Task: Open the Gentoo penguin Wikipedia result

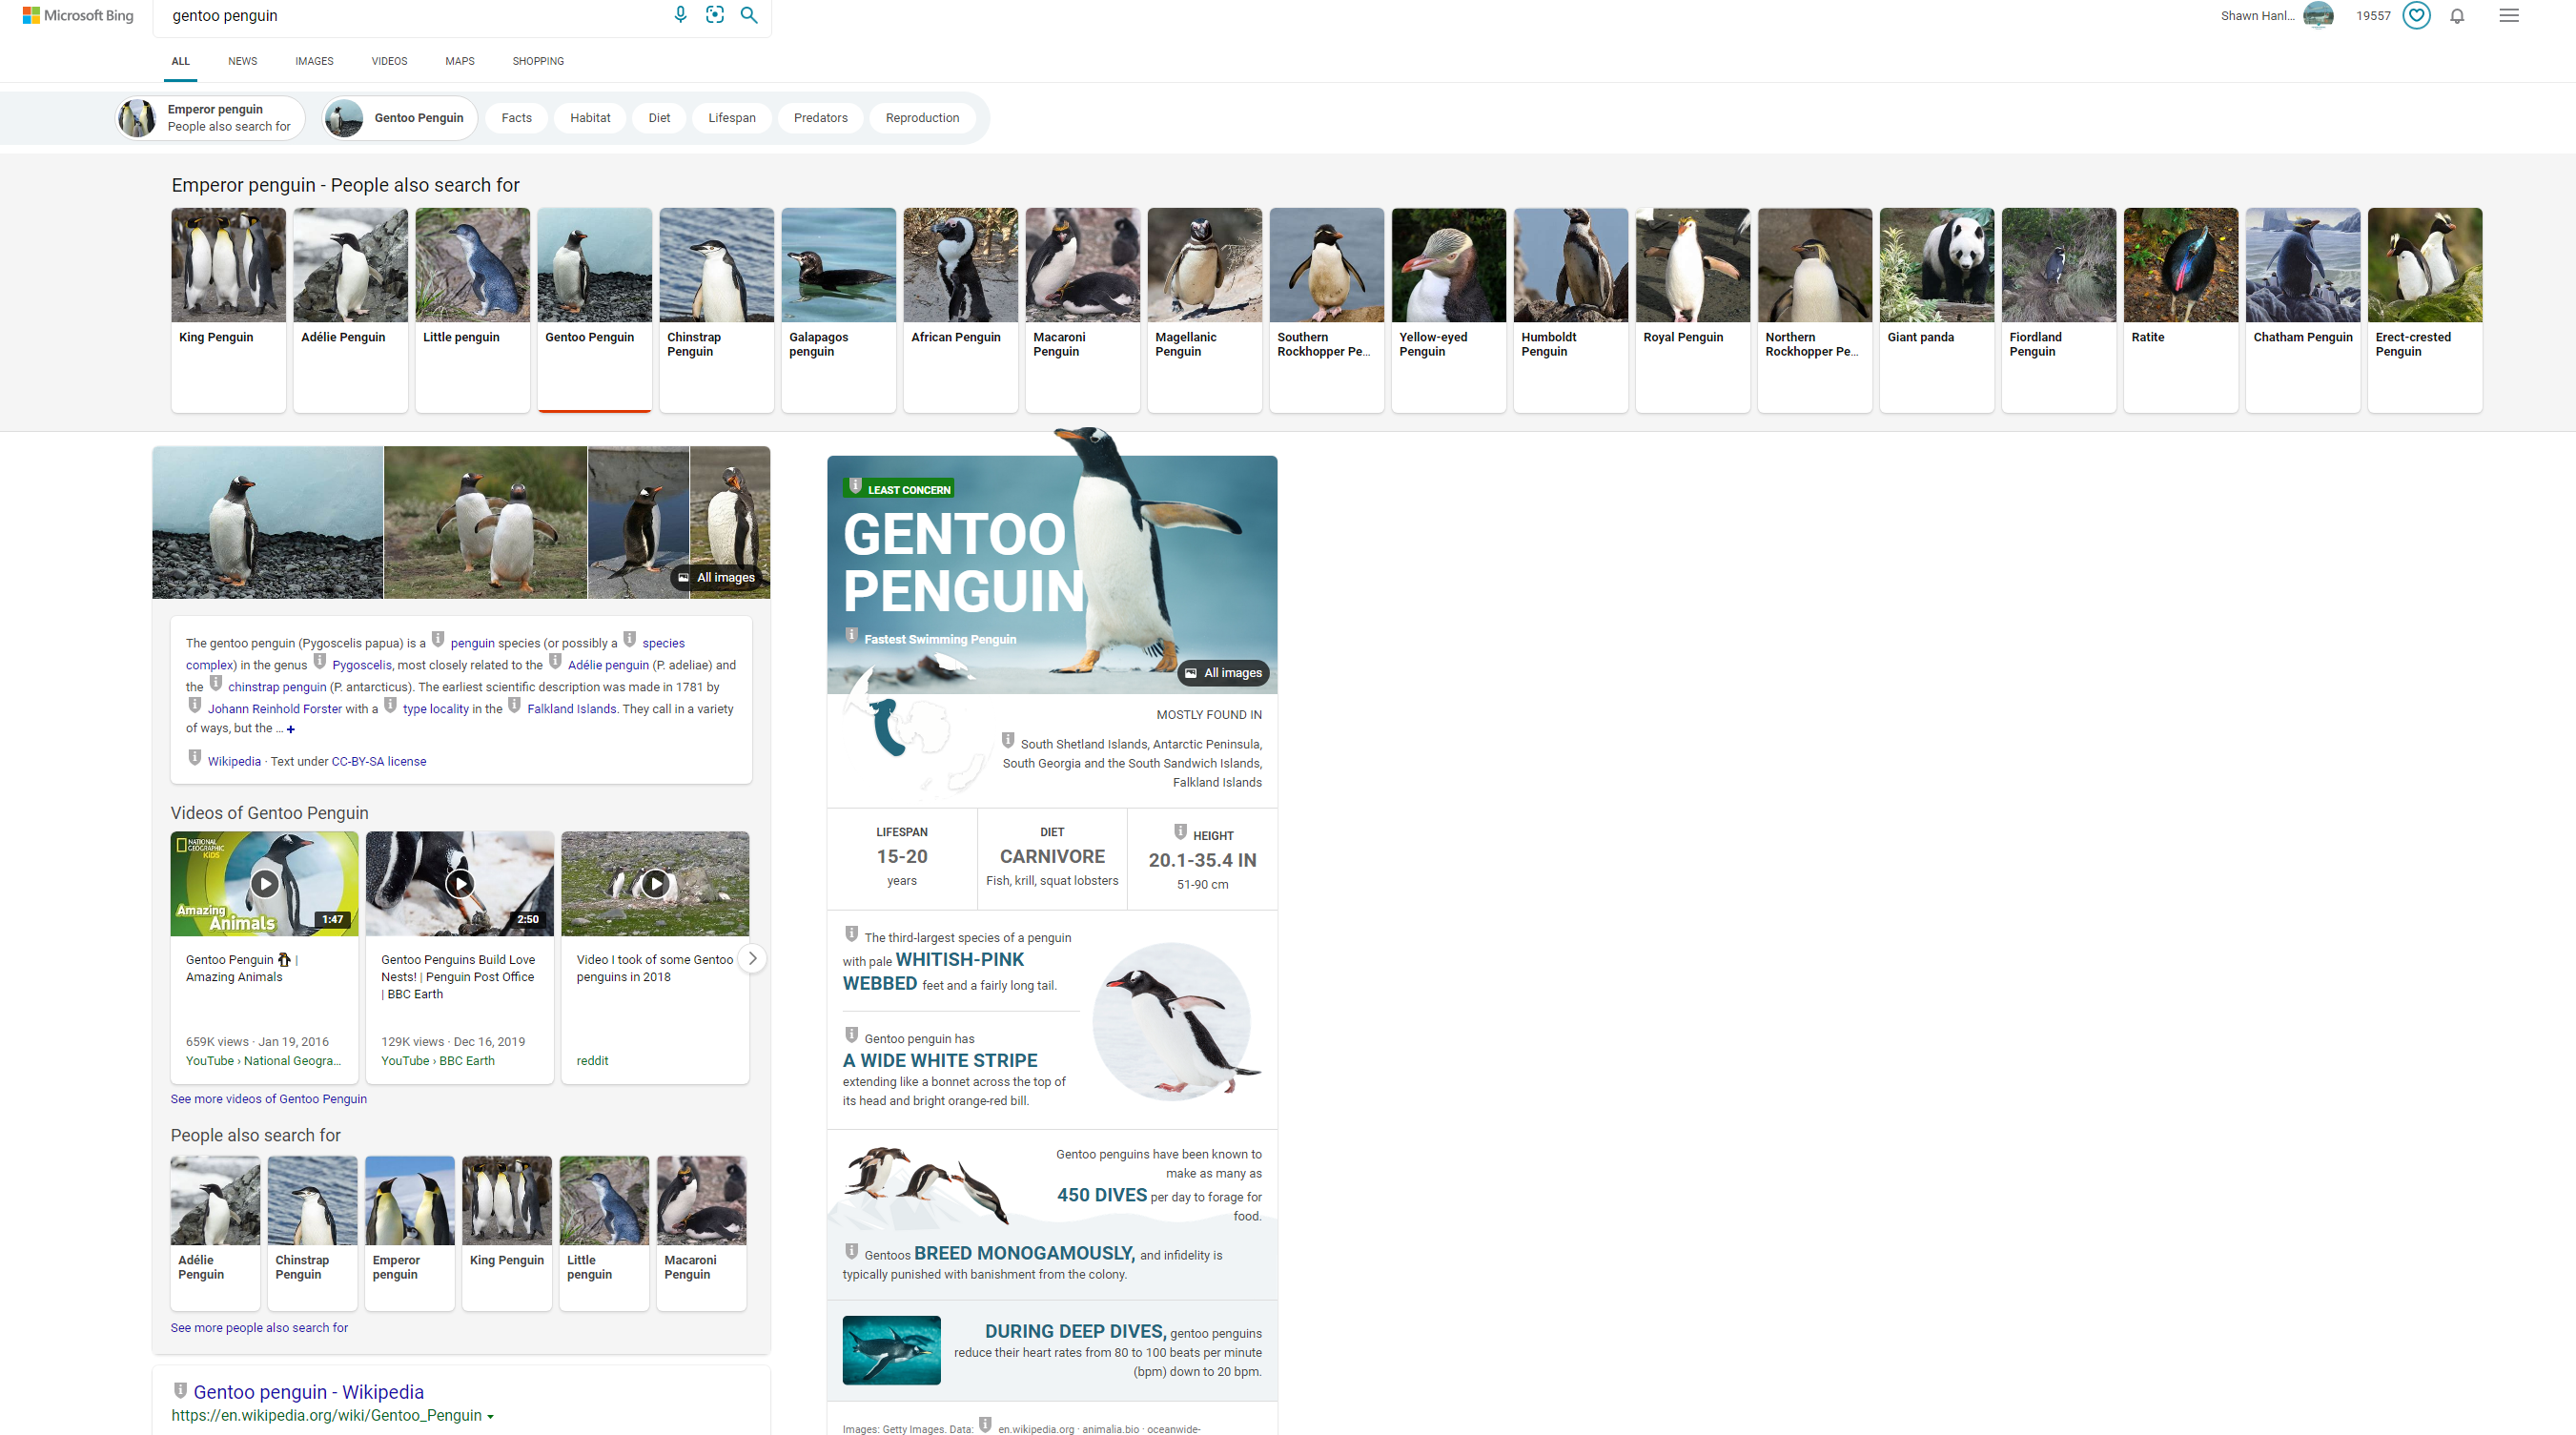Action: pos(308,1391)
